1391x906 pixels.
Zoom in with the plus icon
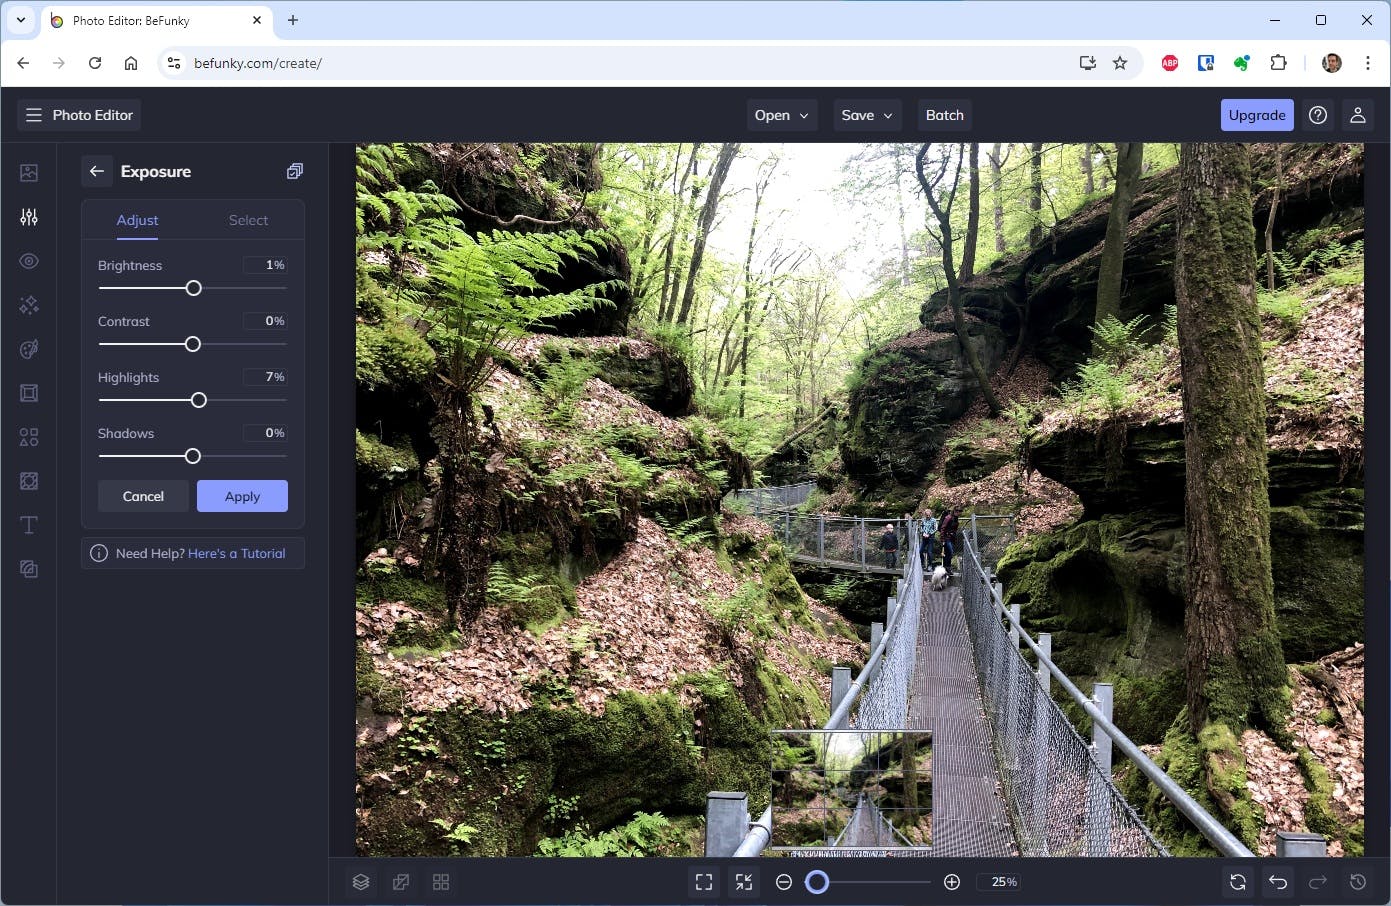[x=952, y=882]
